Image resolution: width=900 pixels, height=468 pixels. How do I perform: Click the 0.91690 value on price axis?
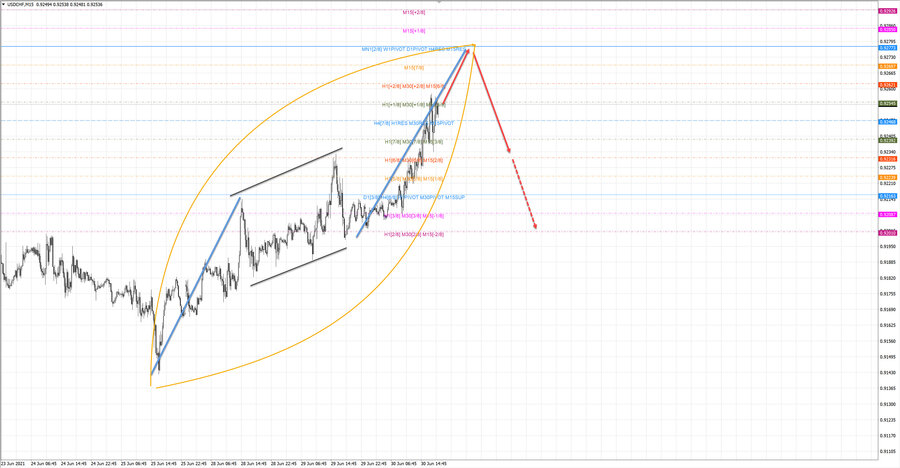[888, 310]
